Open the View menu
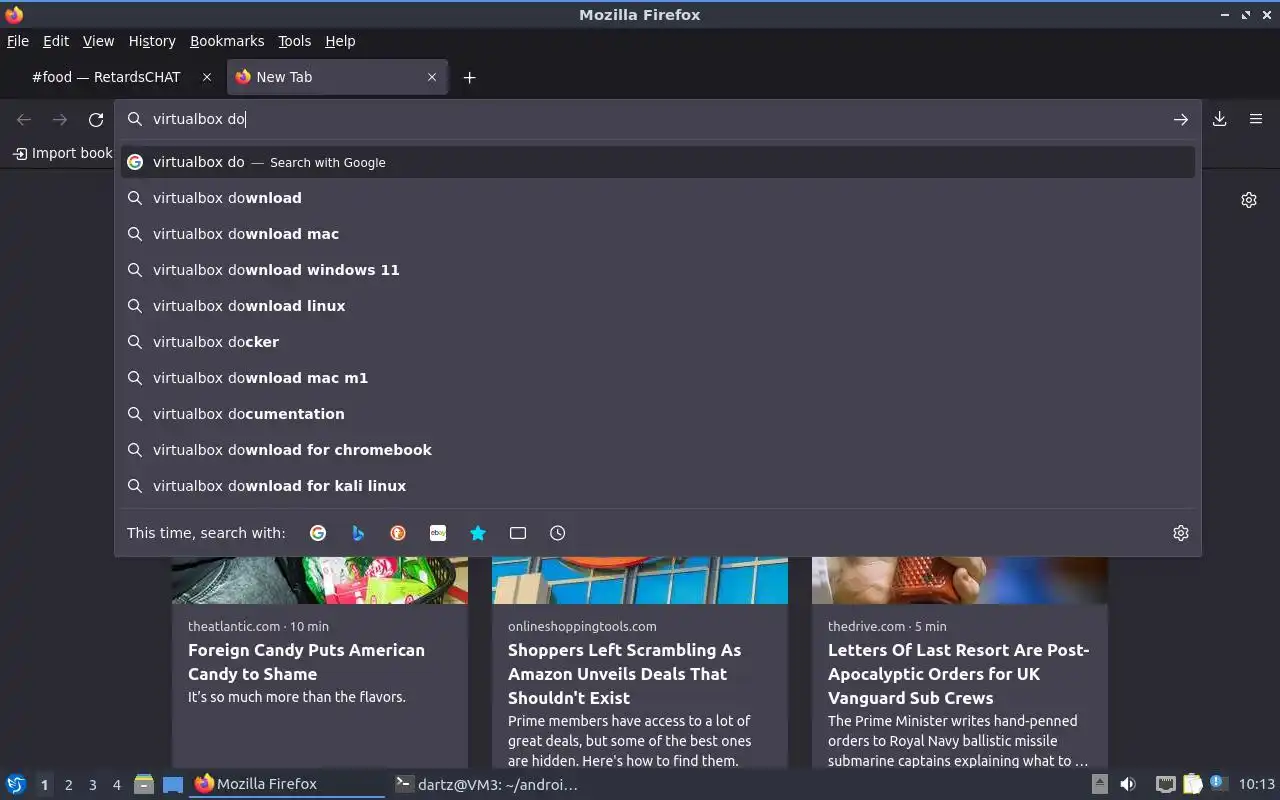This screenshot has width=1280, height=800. [98, 41]
